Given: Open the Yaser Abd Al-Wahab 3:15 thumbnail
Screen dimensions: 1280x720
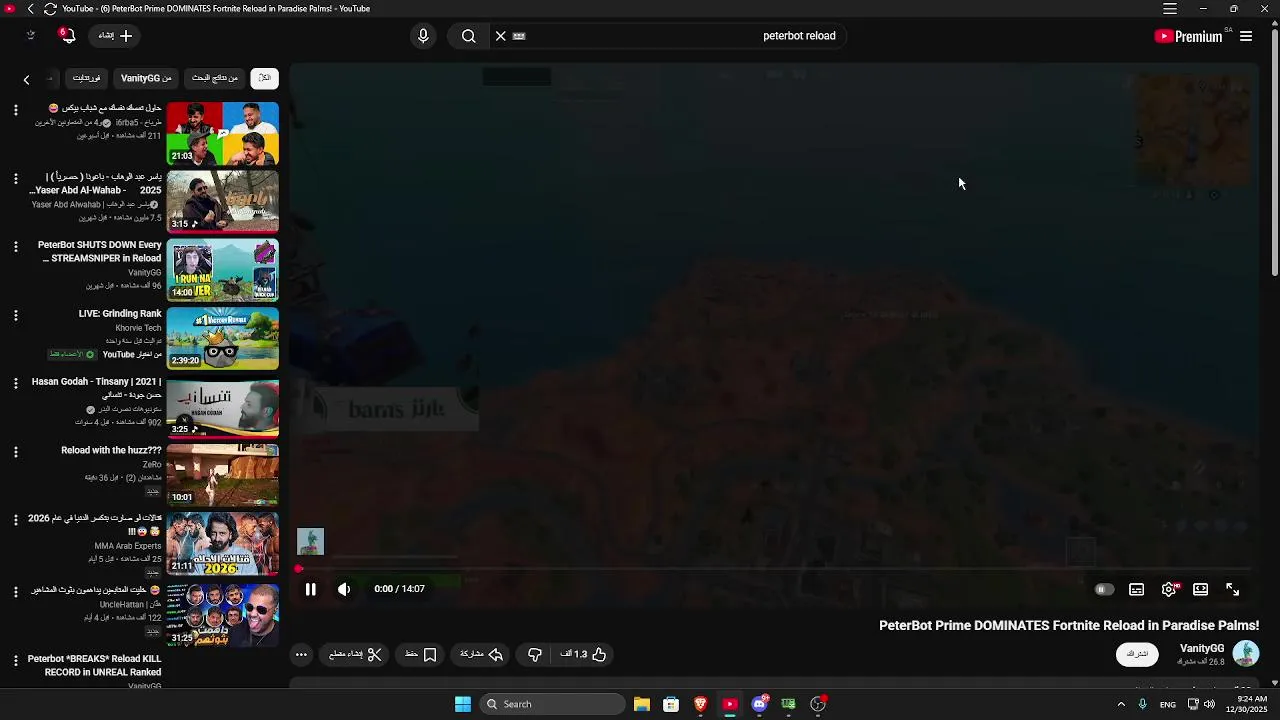Looking at the screenshot, I should click(x=222, y=201).
